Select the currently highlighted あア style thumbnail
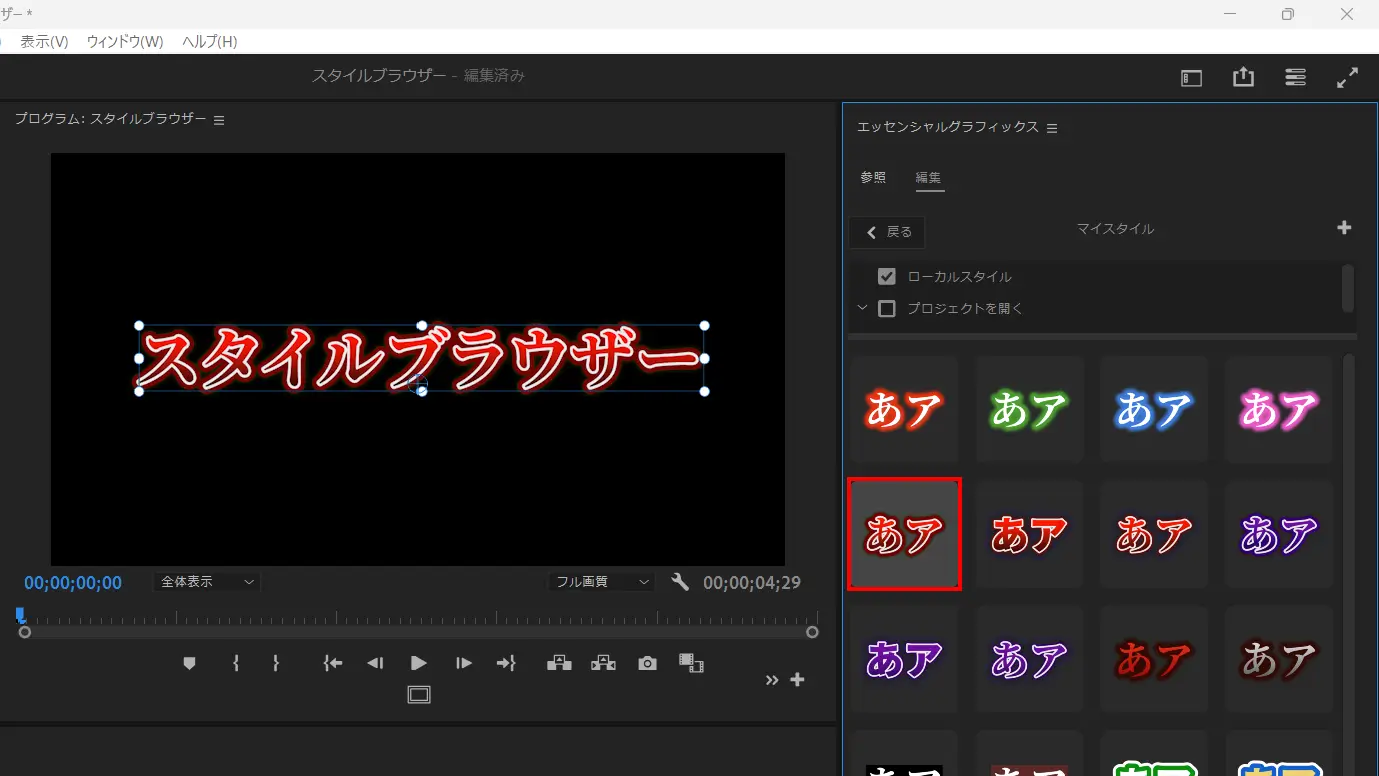The height and width of the screenshot is (776, 1379). (x=904, y=534)
